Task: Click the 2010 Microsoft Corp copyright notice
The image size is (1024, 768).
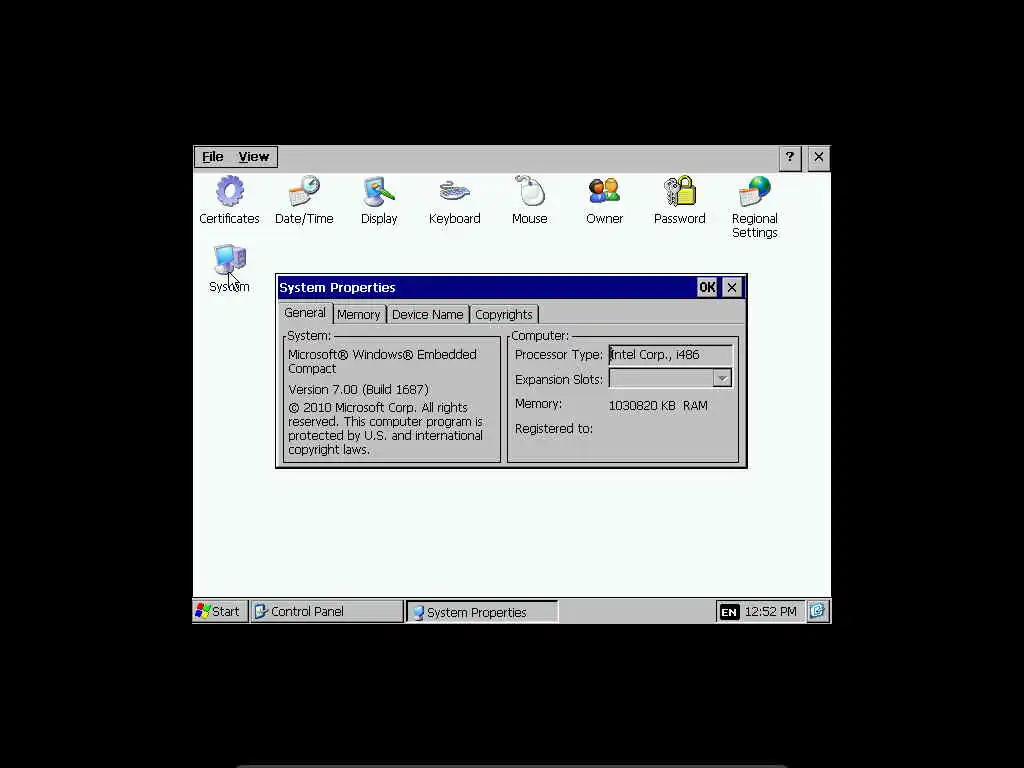Action: coord(385,428)
